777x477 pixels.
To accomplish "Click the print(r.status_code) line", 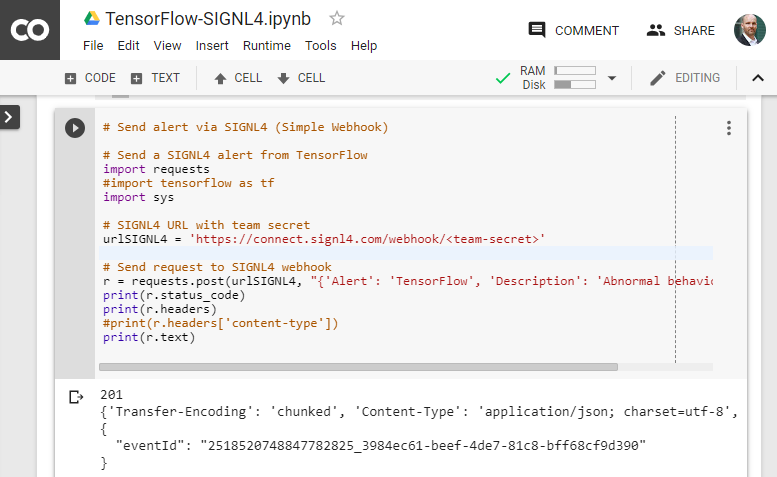I will tap(174, 295).
